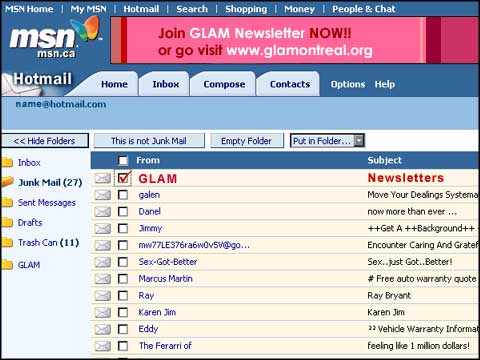The width and height of the screenshot is (480, 360).
Task: Select the checkbox for Karen Jim's email
Action: click(123, 312)
